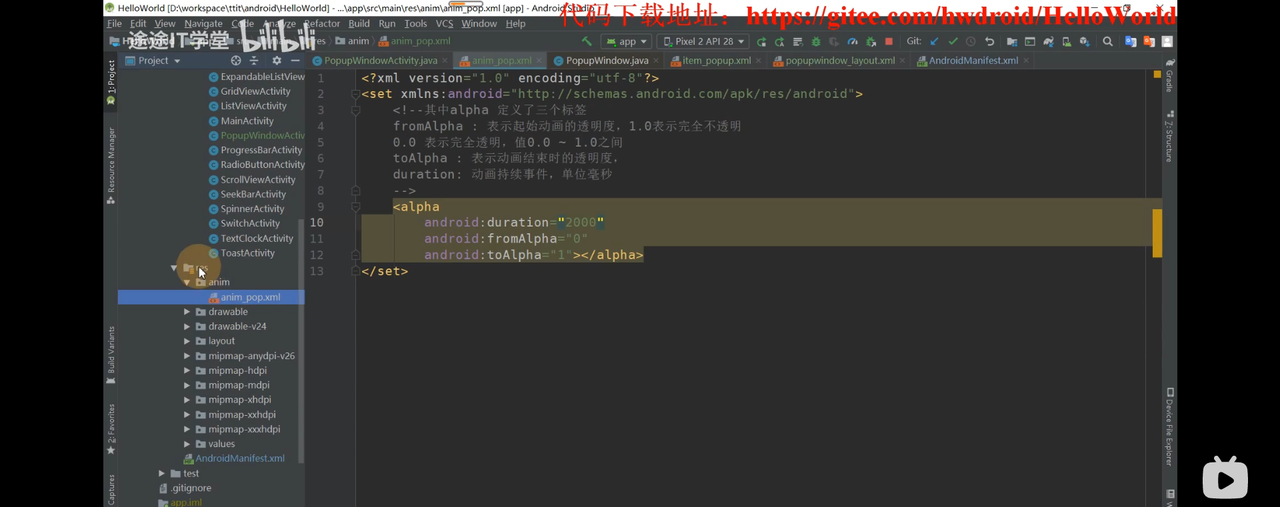The width and height of the screenshot is (1280, 507).
Task: Click the Search Everywhere magnifier icon
Action: pos(1108,41)
